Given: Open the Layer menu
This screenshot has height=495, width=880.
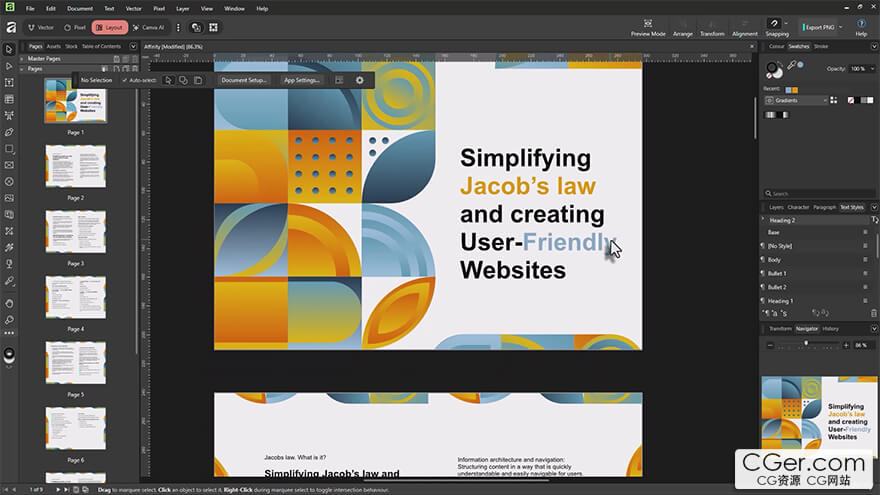Looking at the screenshot, I should pyautogui.click(x=182, y=8).
